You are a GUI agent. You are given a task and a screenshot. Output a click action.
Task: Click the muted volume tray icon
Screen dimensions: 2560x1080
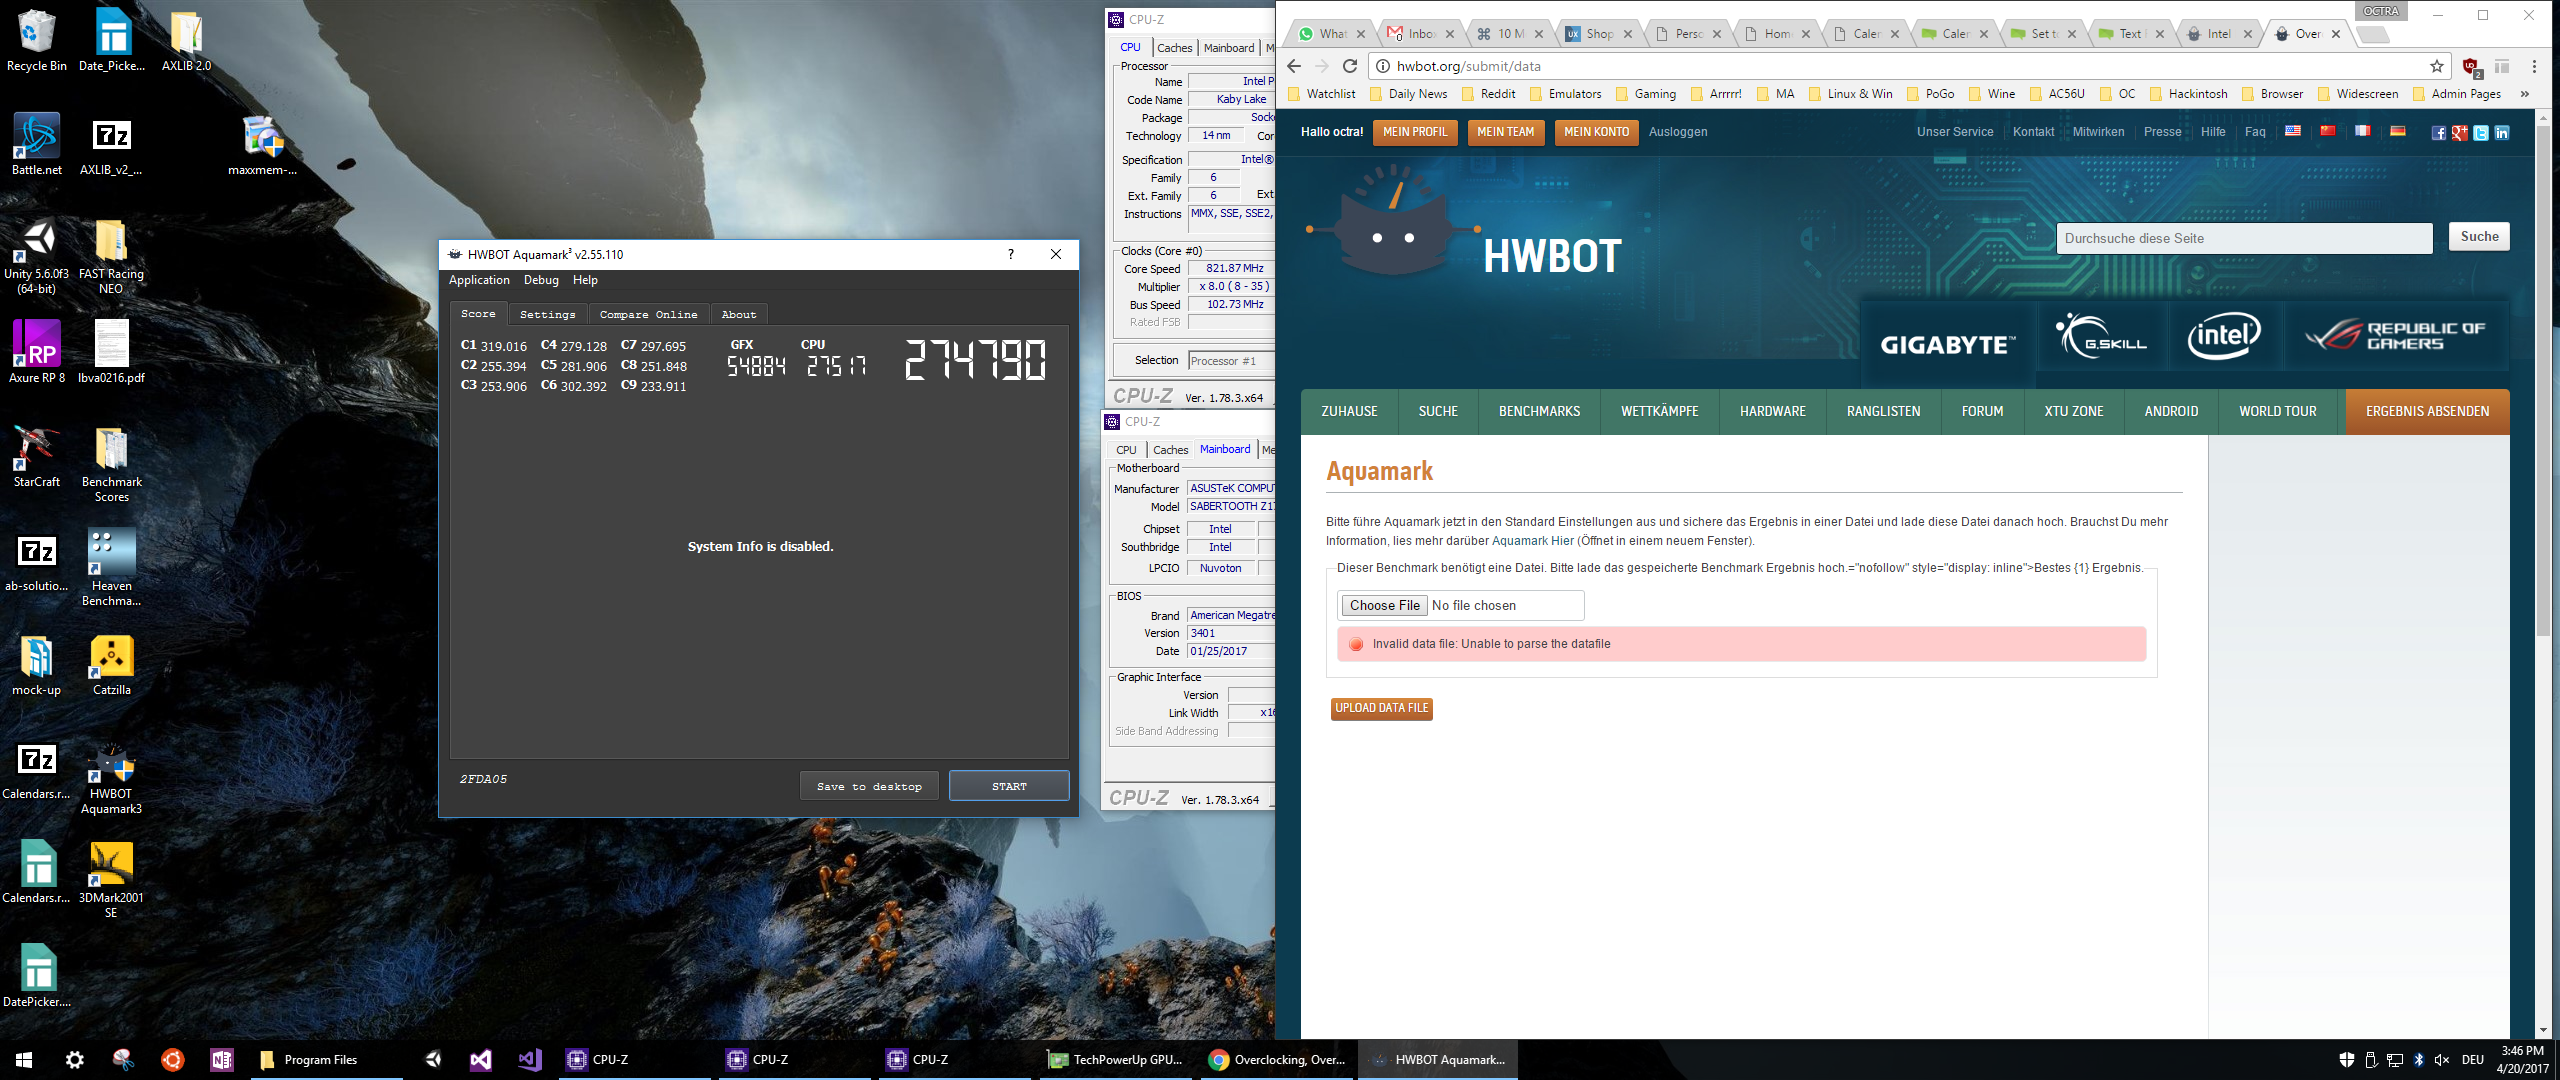[2442, 1059]
